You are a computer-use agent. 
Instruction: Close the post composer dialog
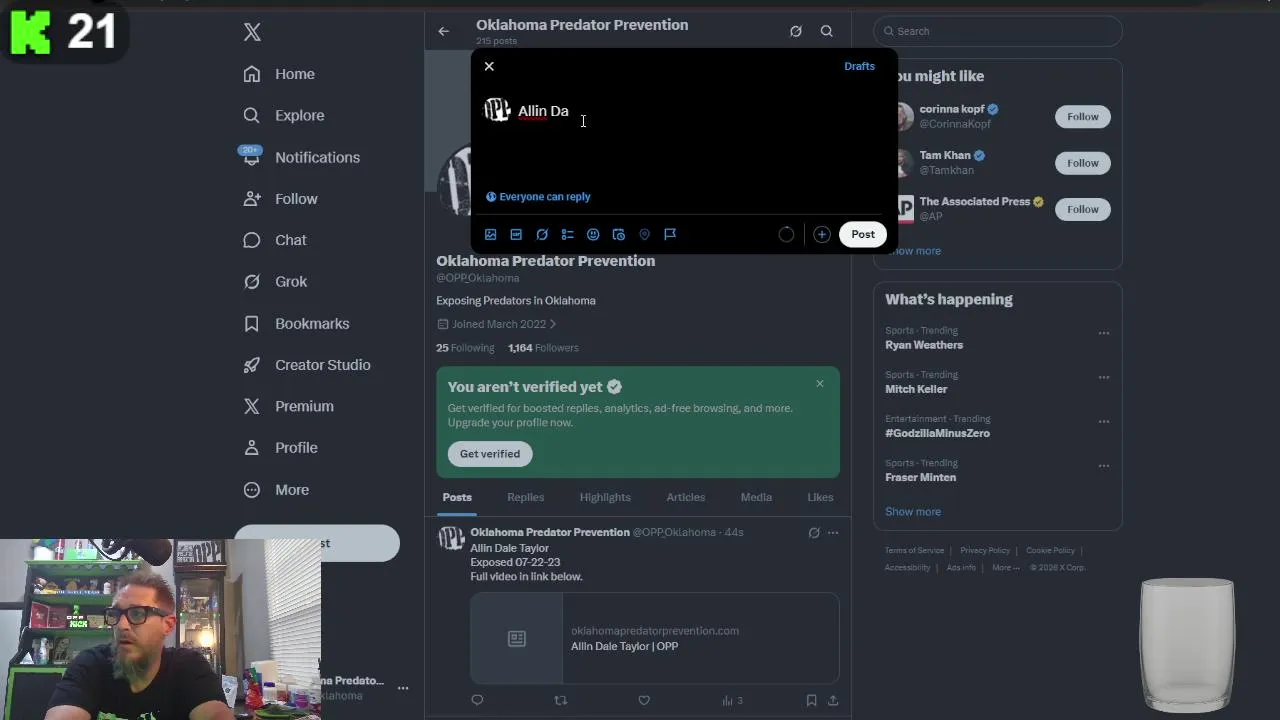tap(489, 66)
